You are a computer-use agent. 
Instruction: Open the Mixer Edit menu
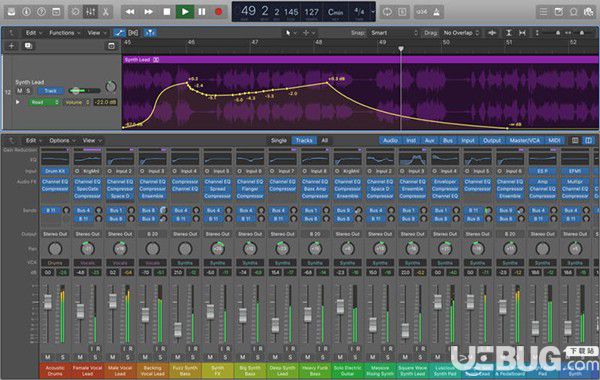[x=34, y=140]
